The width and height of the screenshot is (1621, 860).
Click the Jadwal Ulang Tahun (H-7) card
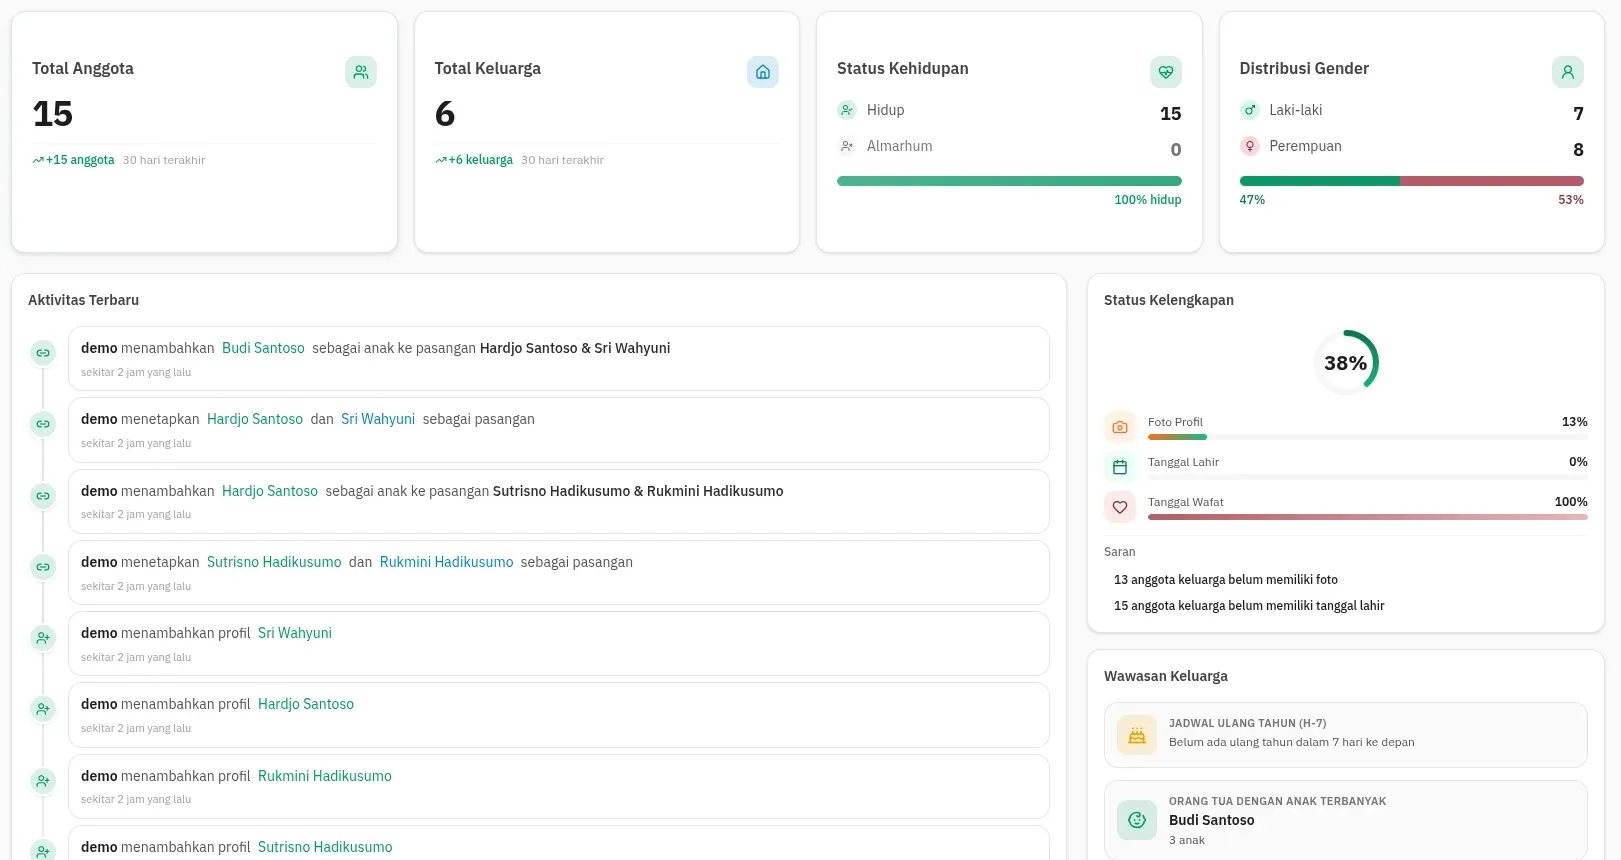click(x=1346, y=735)
